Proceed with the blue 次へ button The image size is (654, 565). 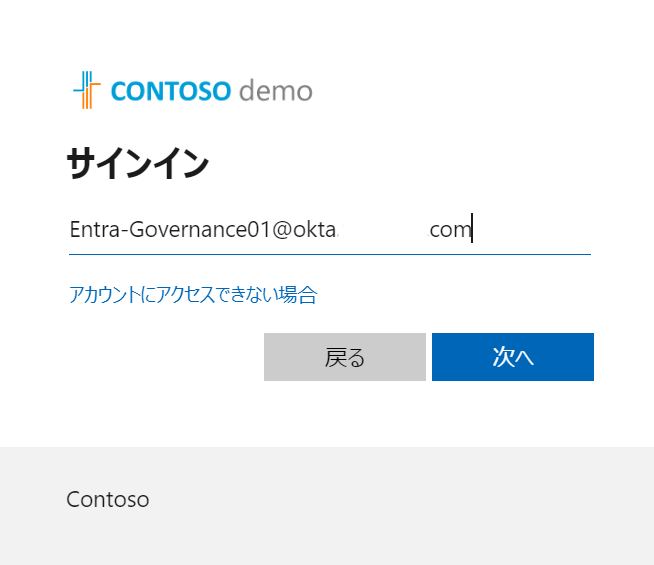pos(513,357)
